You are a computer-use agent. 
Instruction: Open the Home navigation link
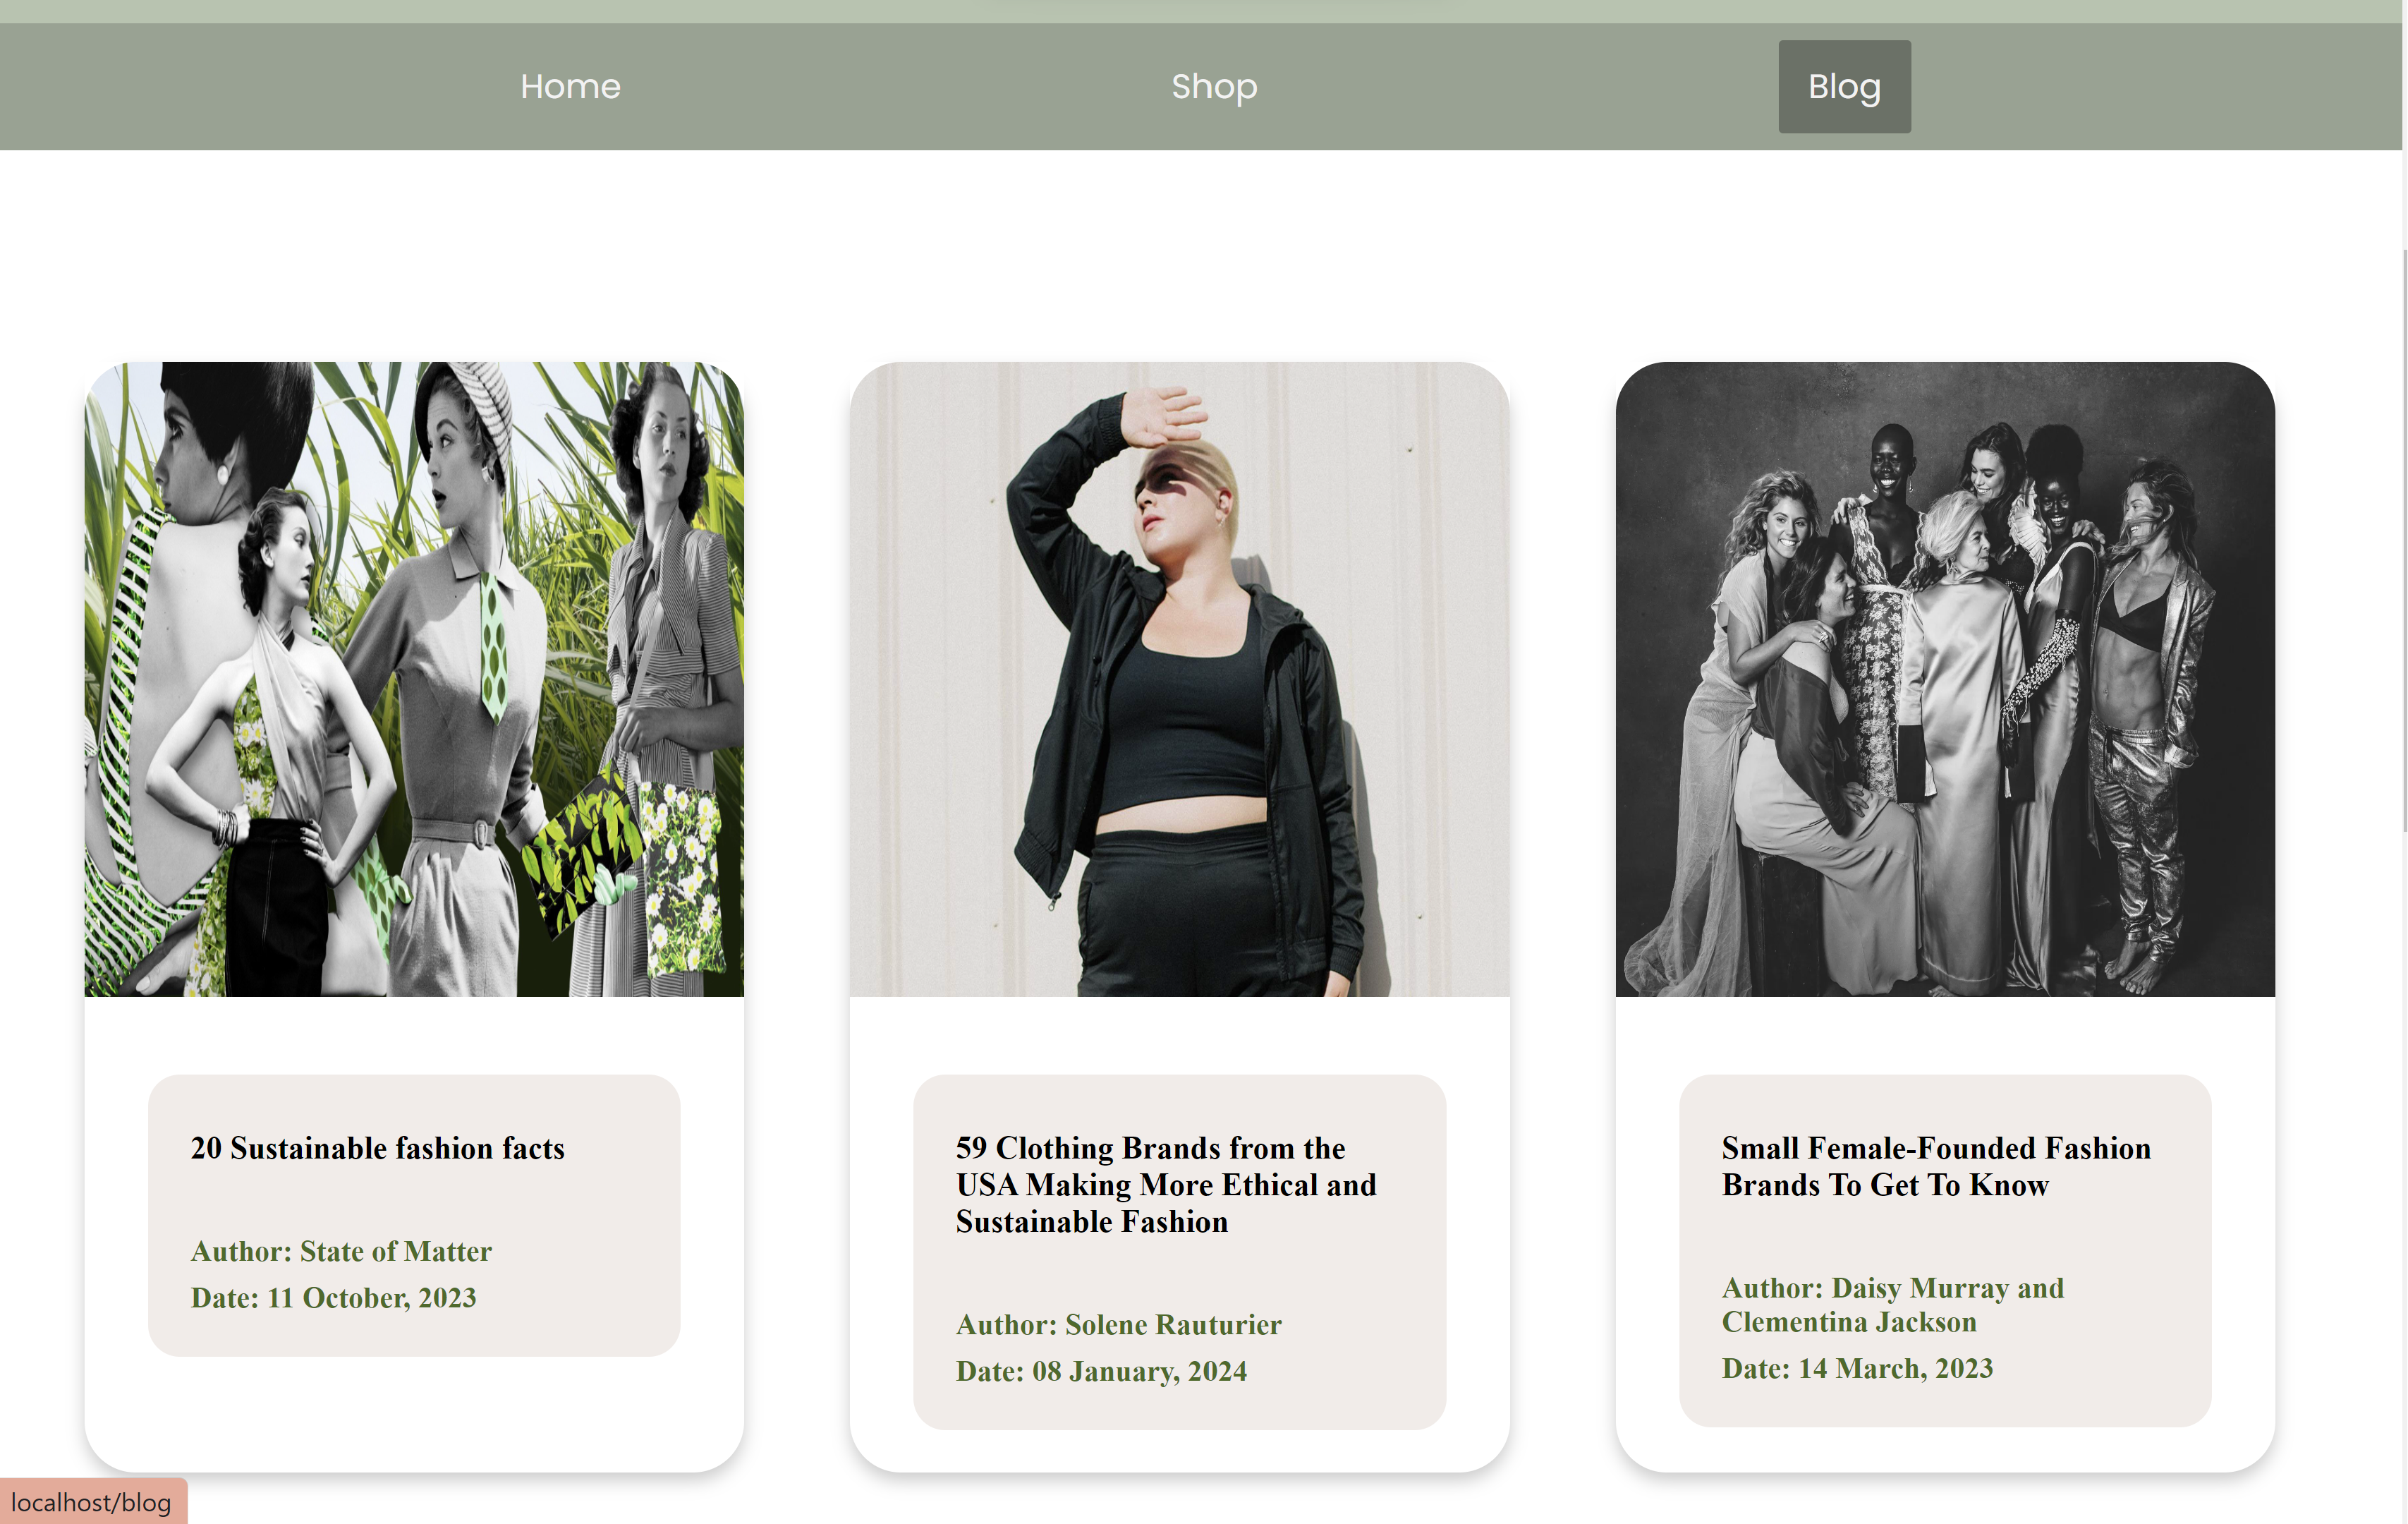570,87
